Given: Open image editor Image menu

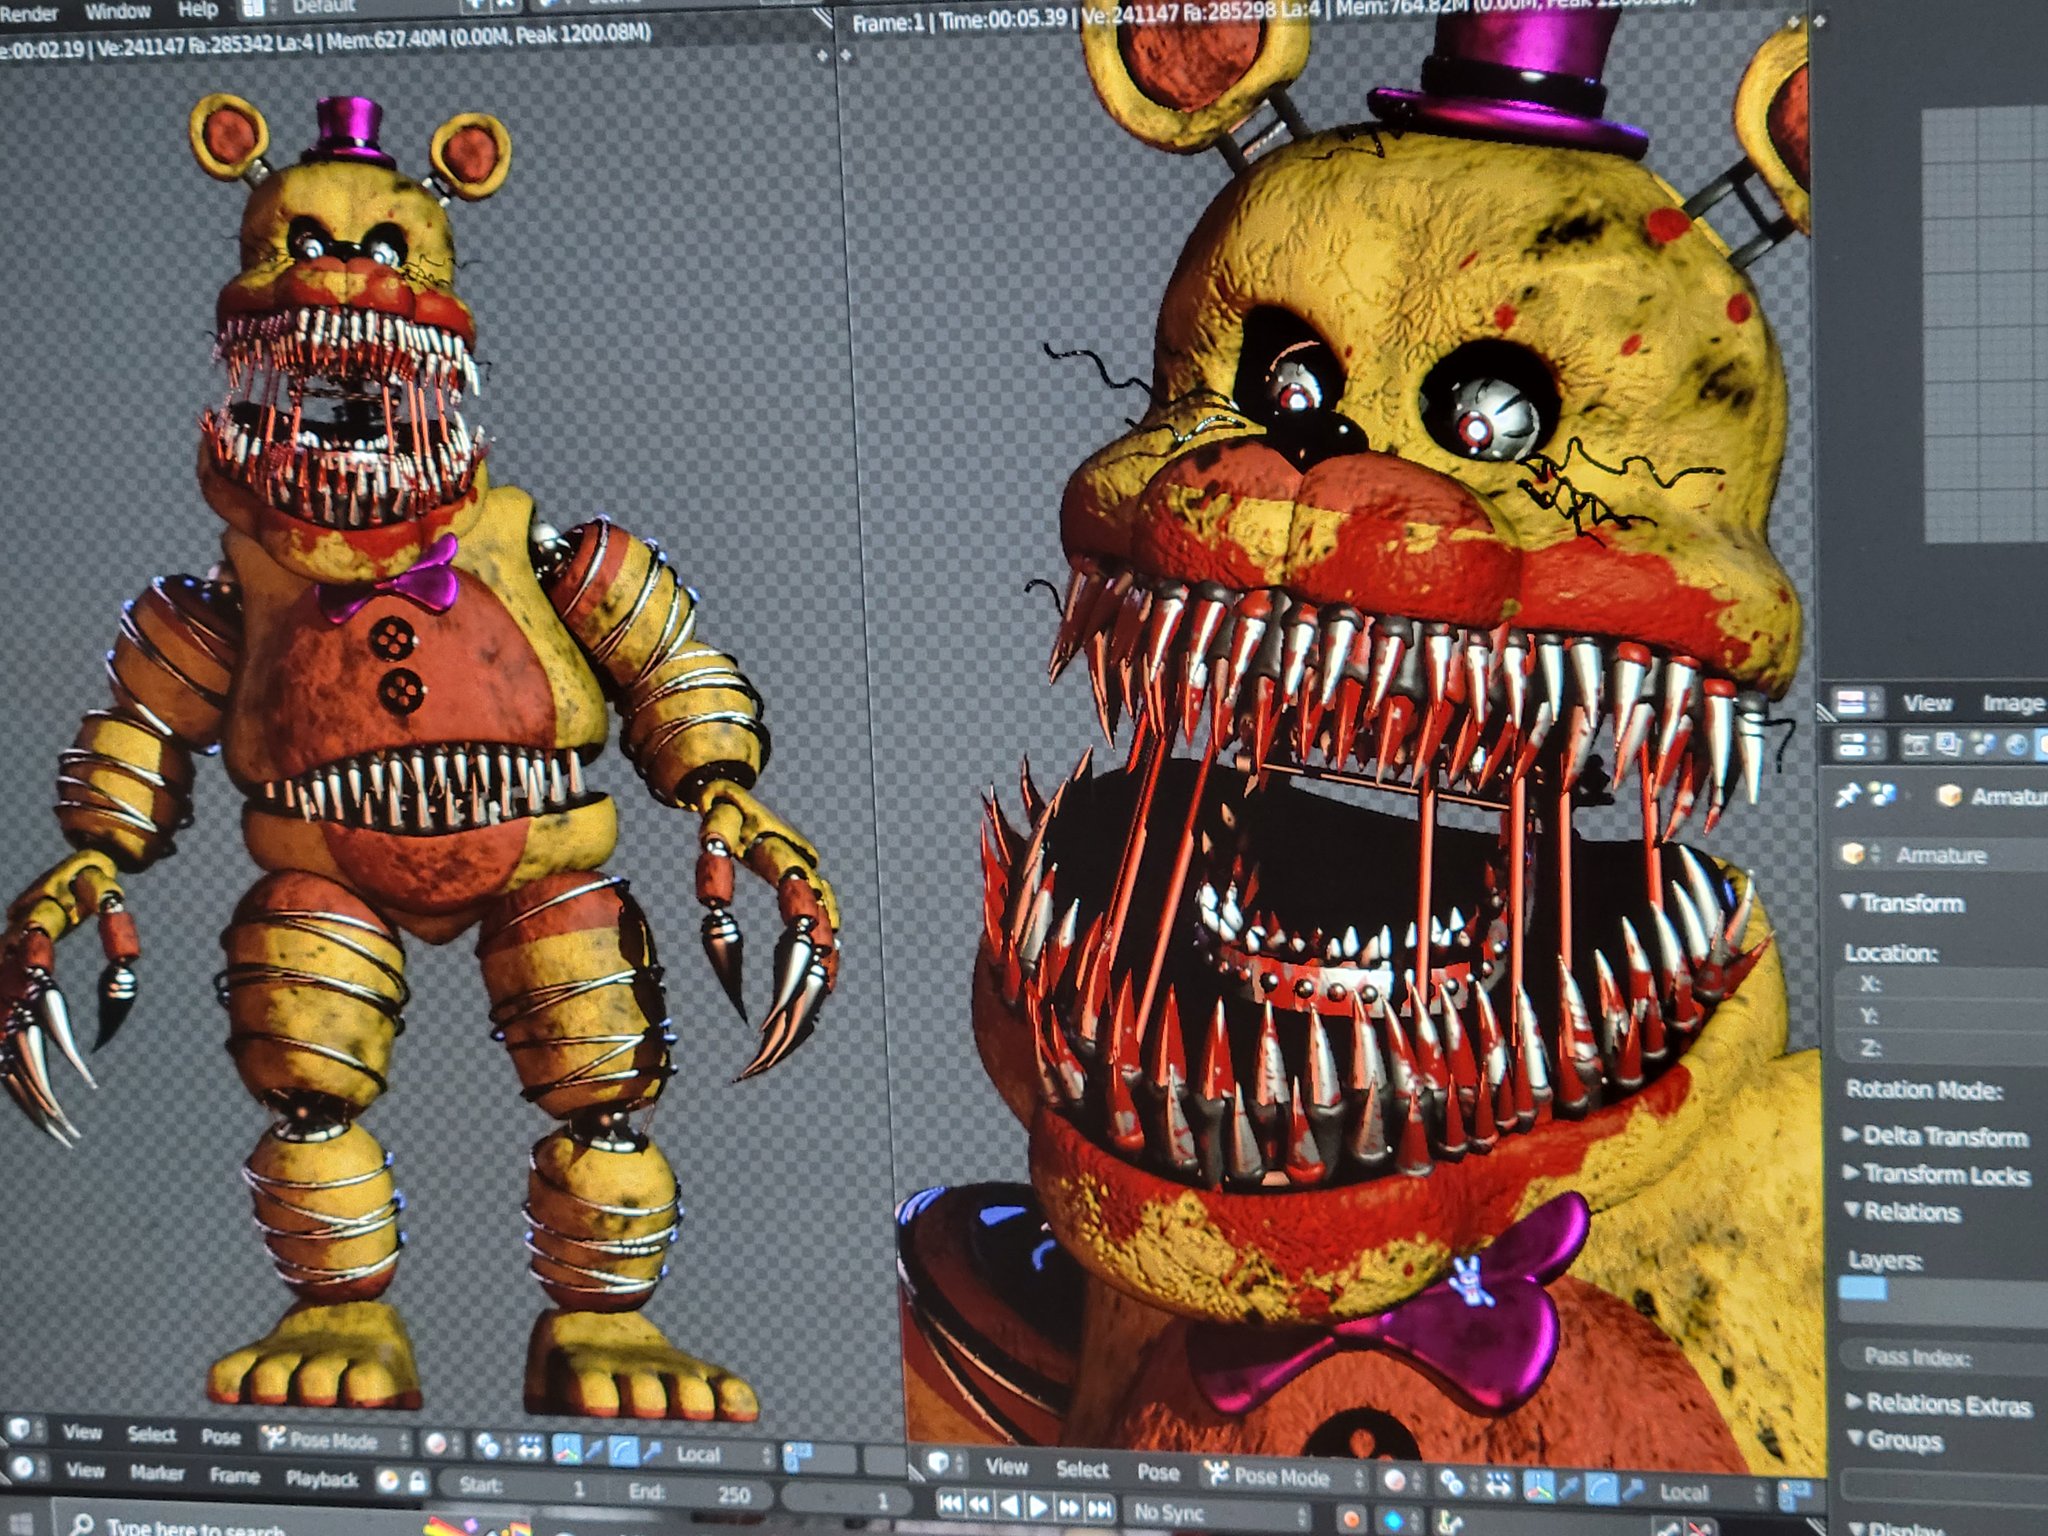Looking at the screenshot, I should tap(2014, 704).
